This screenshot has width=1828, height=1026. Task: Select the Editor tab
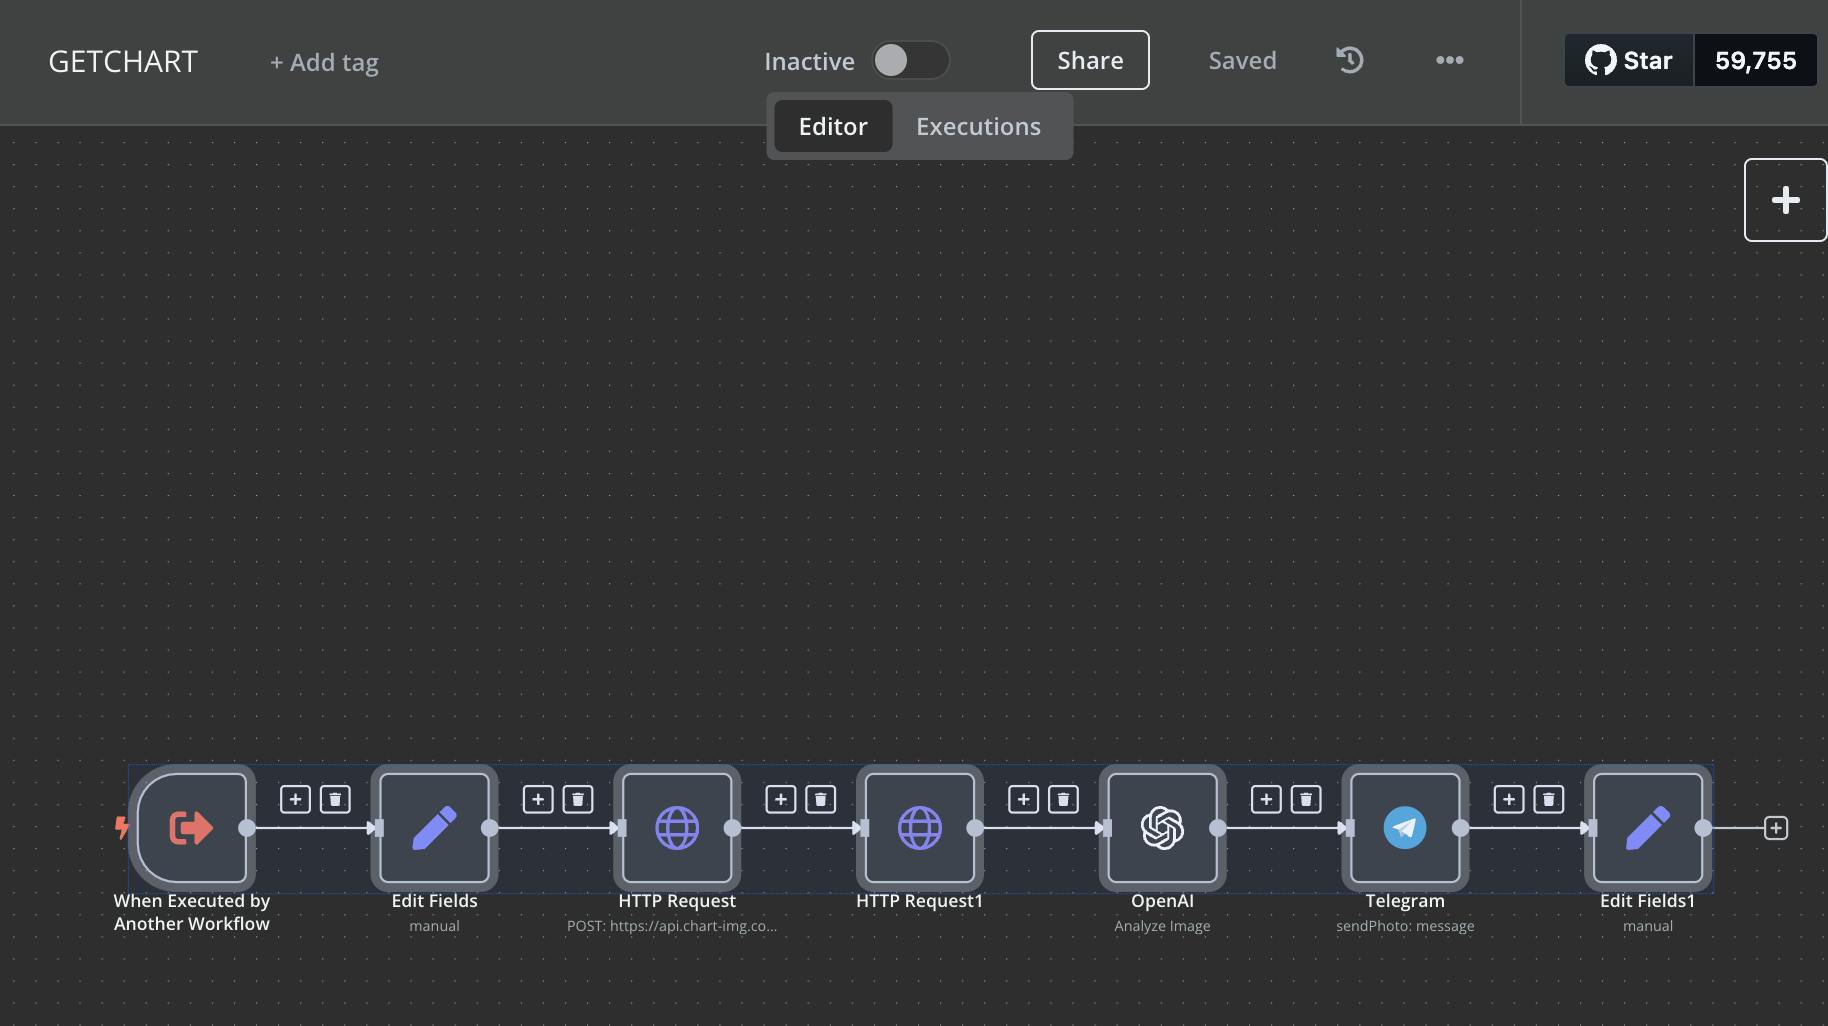click(x=833, y=126)
